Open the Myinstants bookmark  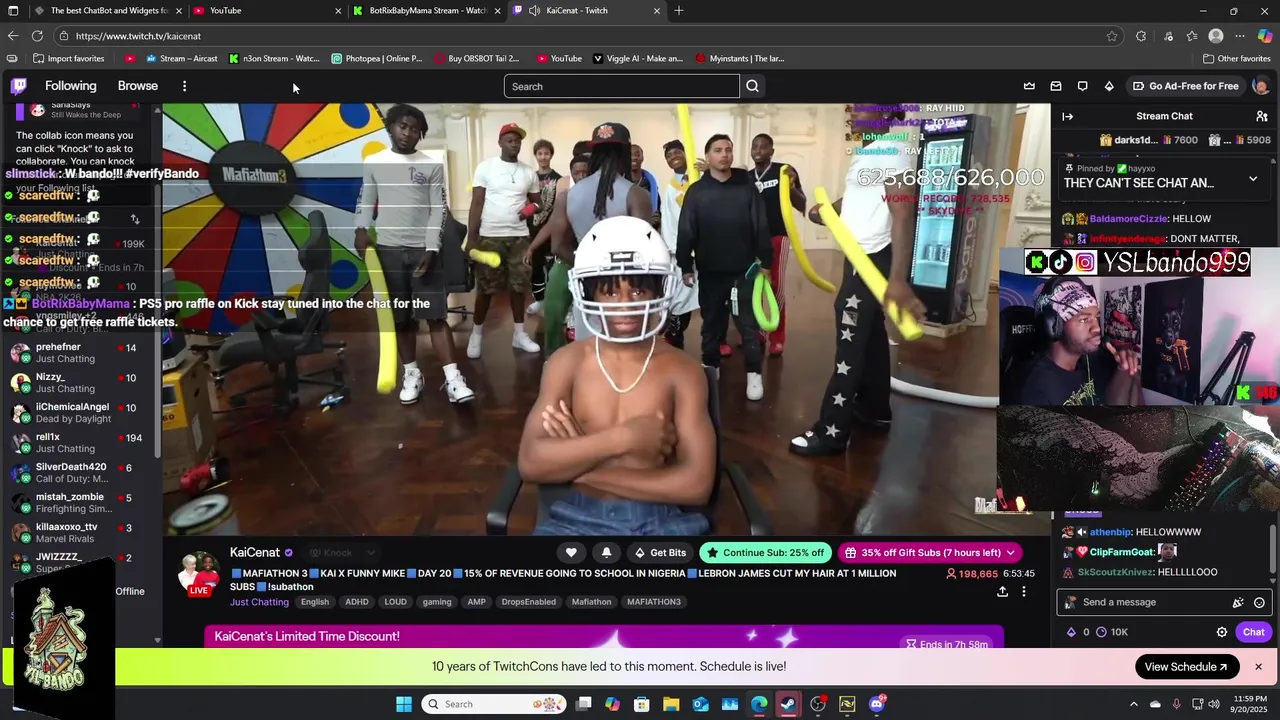(740, 58)
